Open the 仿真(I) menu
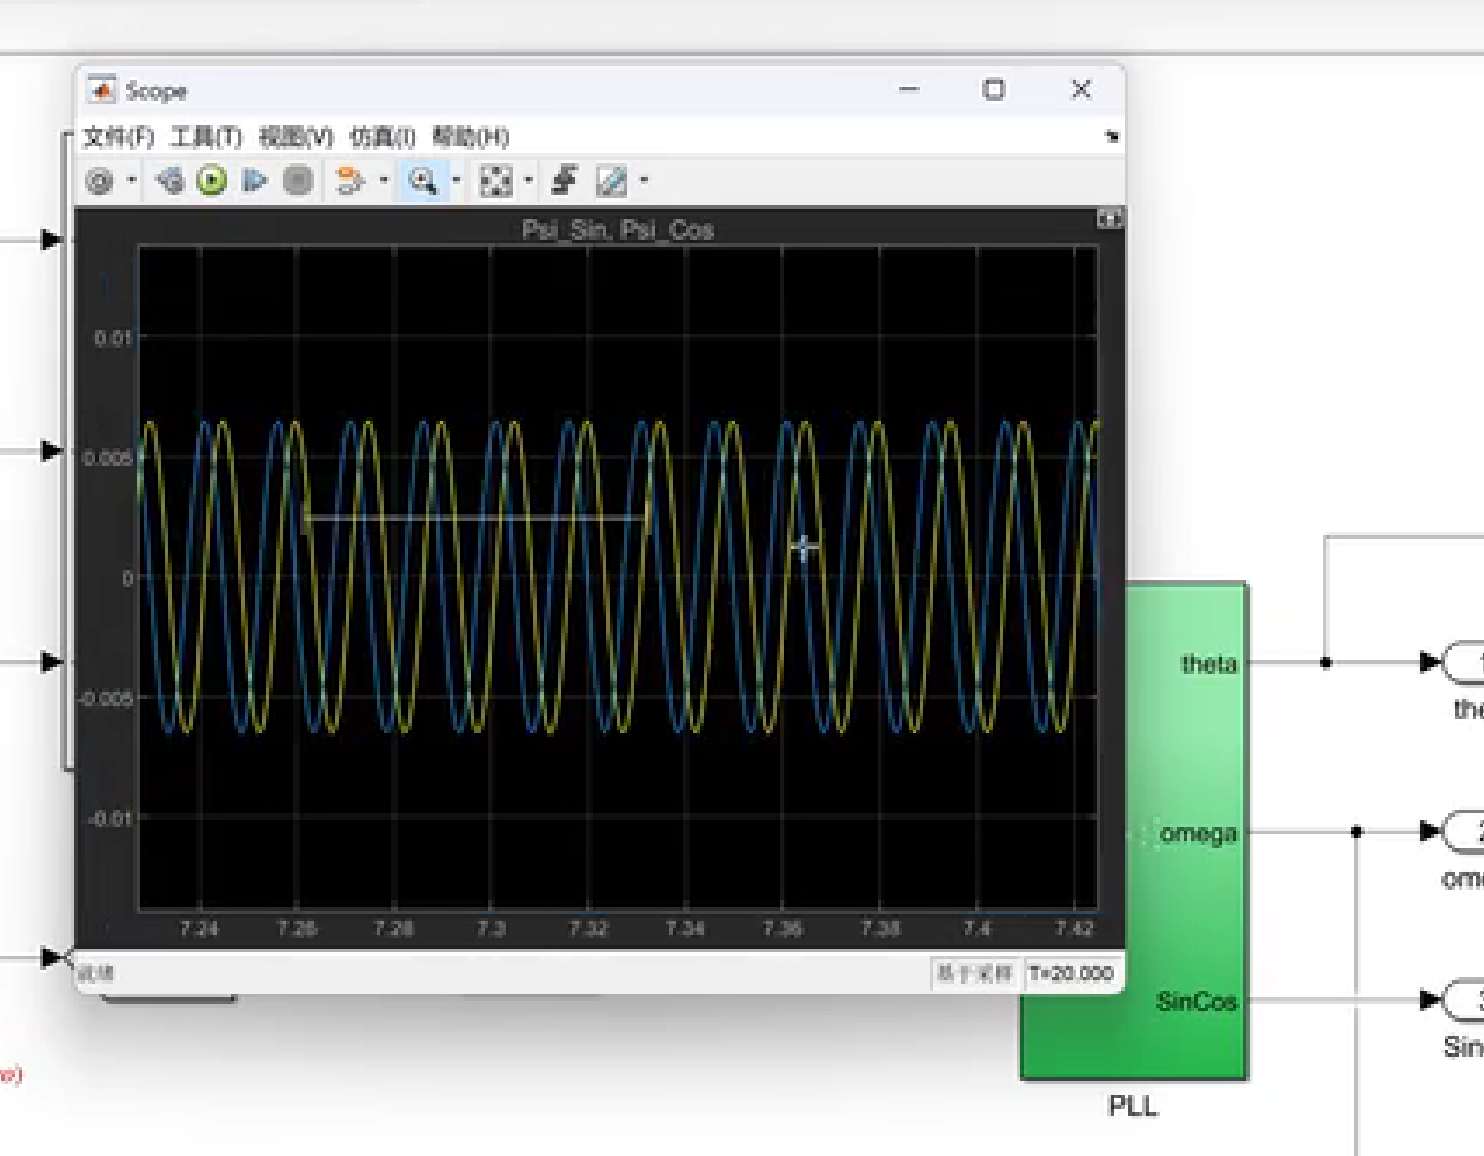This screenshot has height=1156, width=1484. point(382,137)
